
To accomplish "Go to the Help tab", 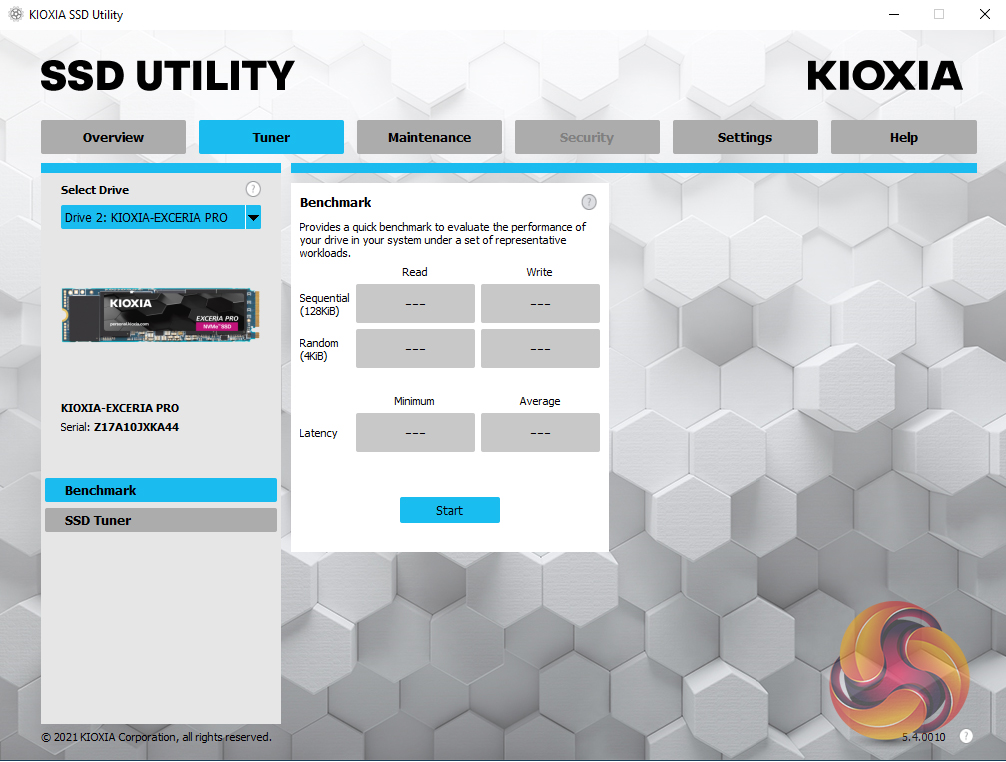I will [903, 137].
